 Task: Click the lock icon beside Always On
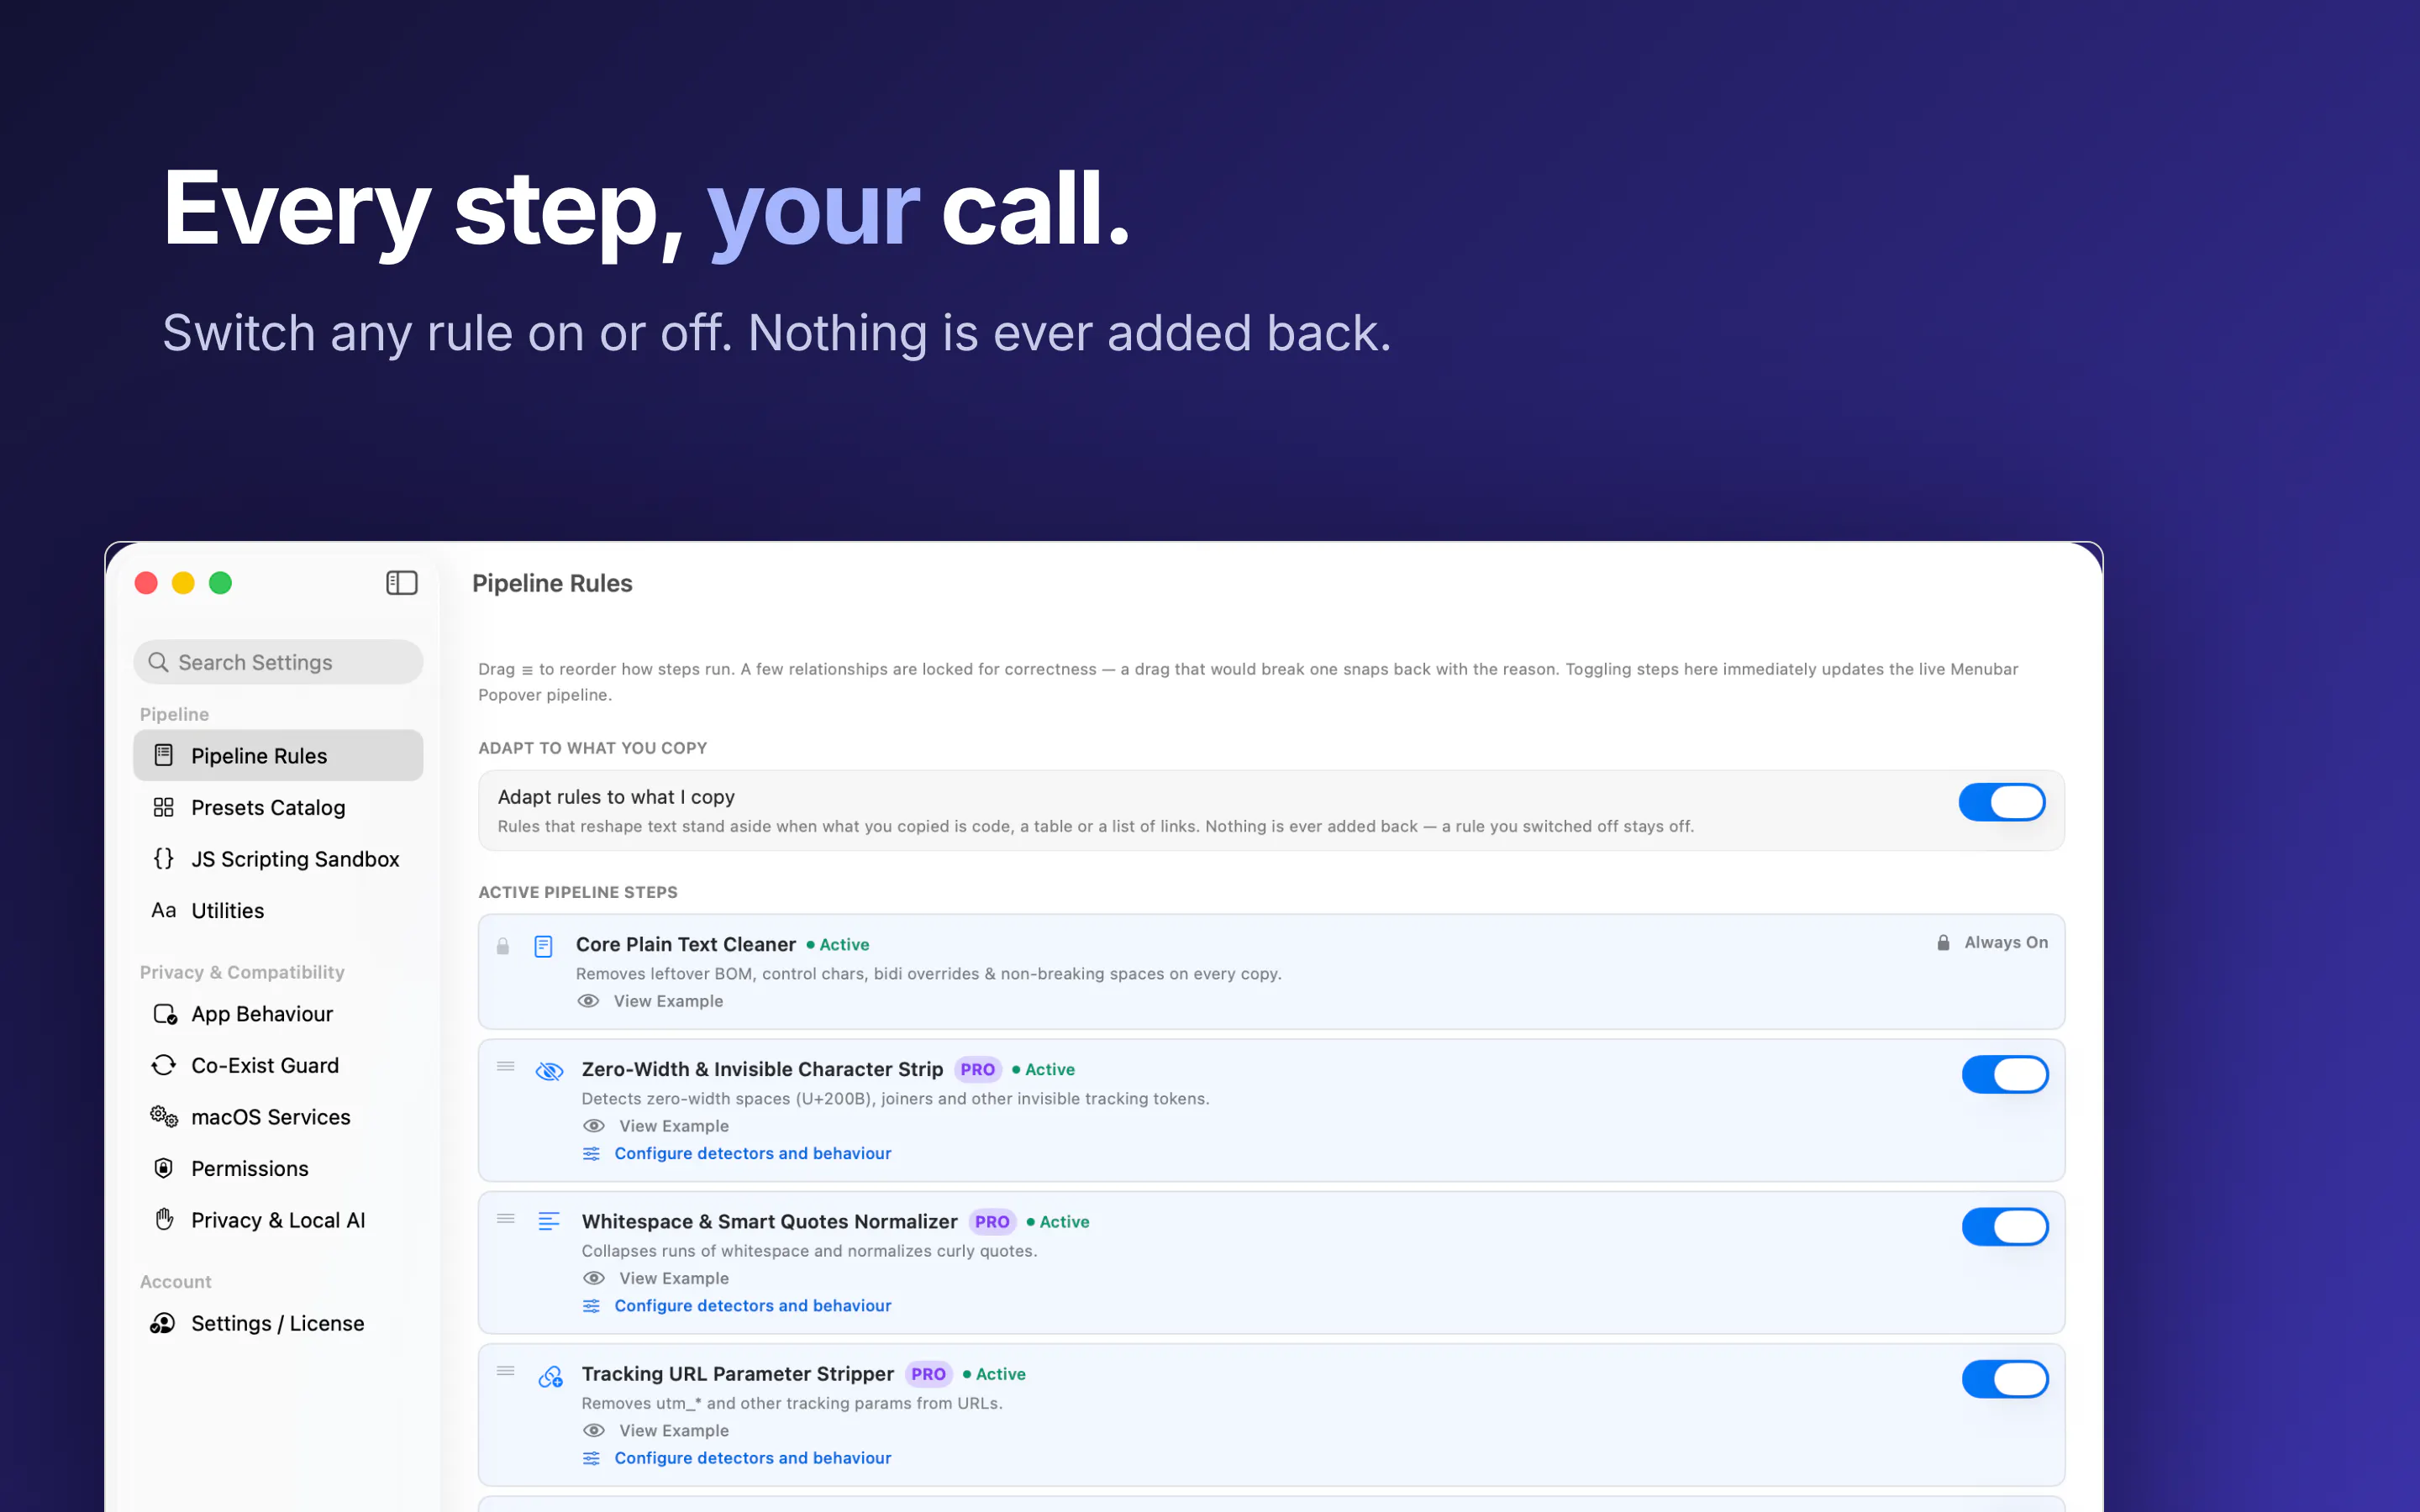coord(1943,942)
